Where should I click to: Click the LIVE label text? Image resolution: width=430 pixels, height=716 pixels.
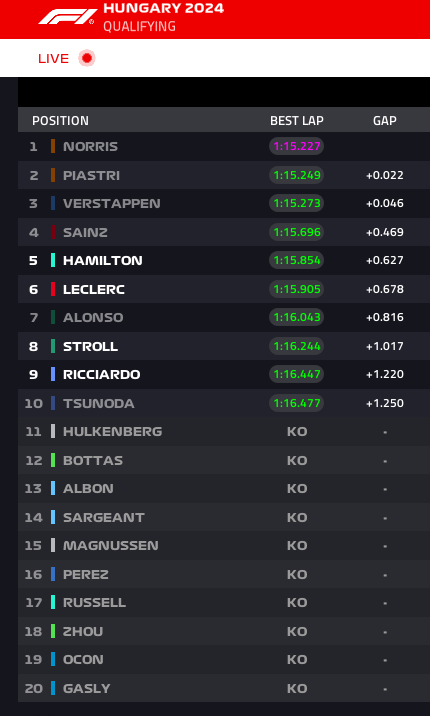pos(53,58)
